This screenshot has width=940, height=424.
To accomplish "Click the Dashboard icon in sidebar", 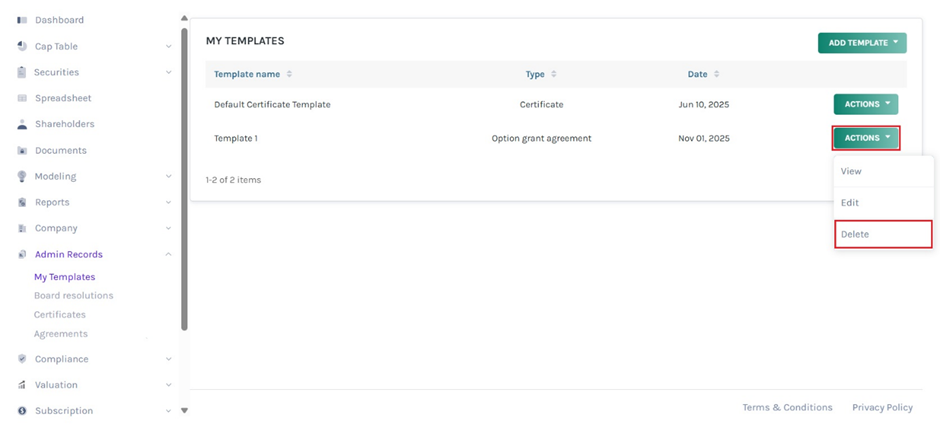I will pyautogui.click(x=22, y=20).
